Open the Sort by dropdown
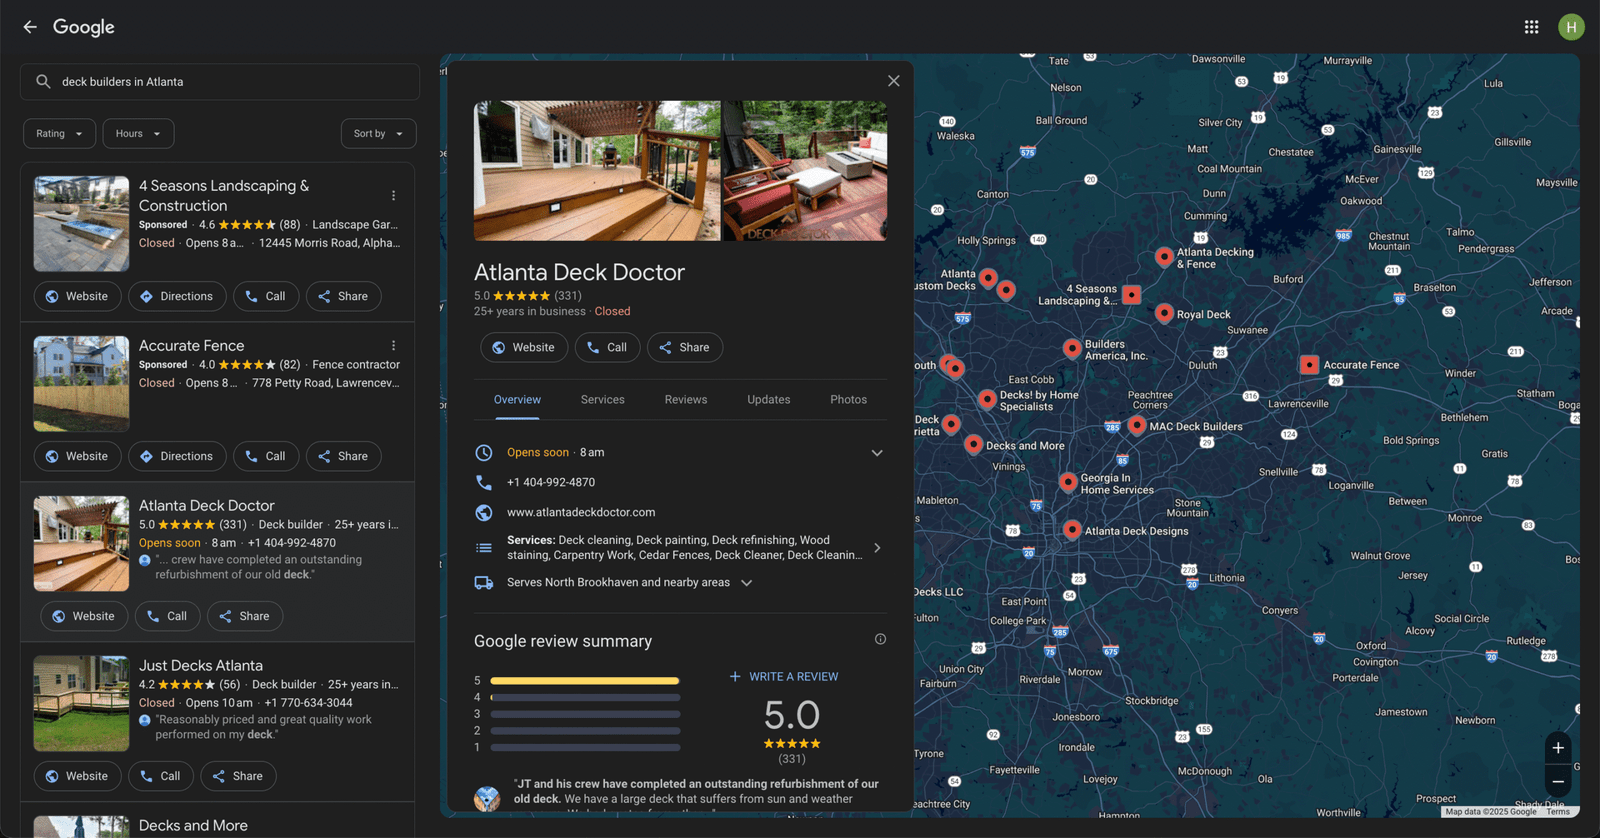Viewport: 1600px width, 838px height. point(378,133)
